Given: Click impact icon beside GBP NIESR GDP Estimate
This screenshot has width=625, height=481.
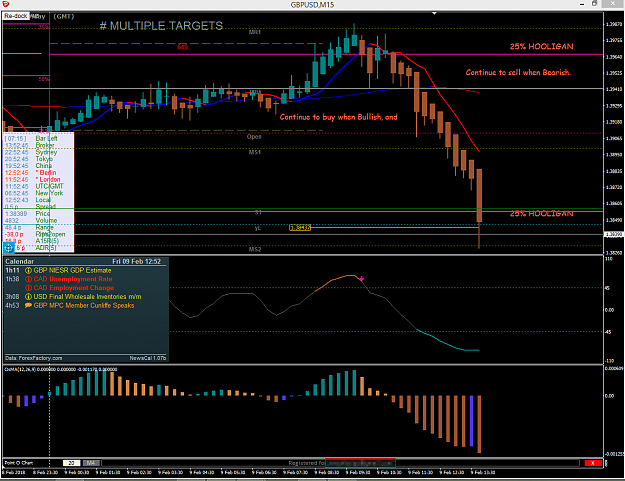Looking at the screenshot, I should click(28, 271).
